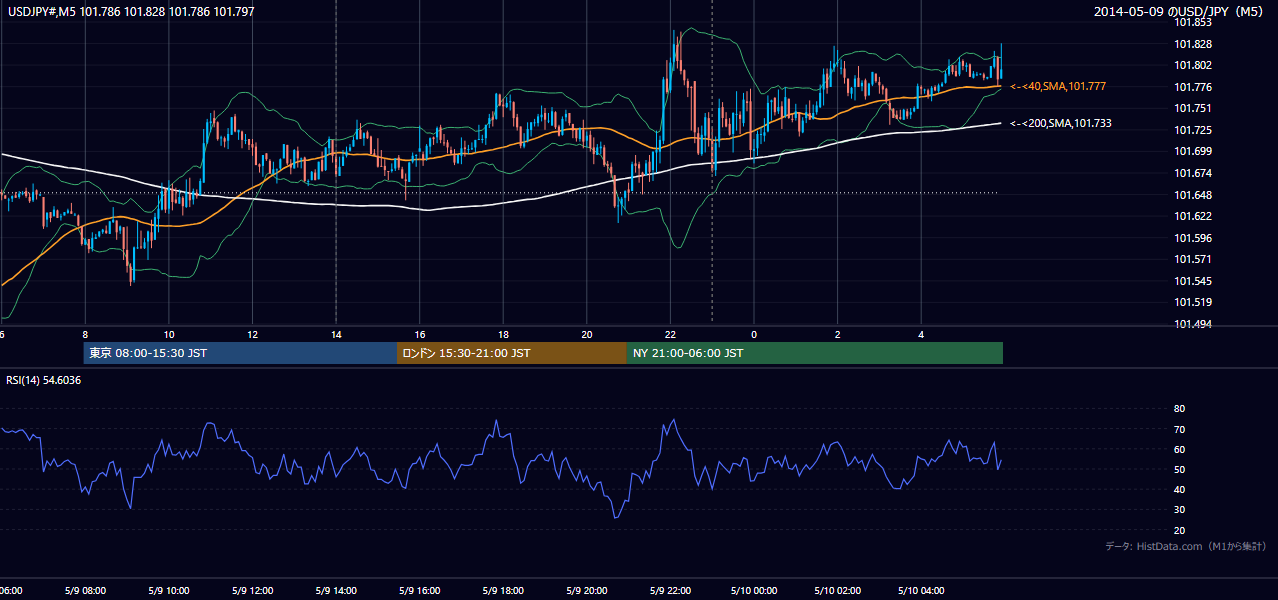Click the 5/9 22:00 bottom time label
The height and width of the screenshot is (600, 1278).
pyautogui.click(x=670, y=591)
